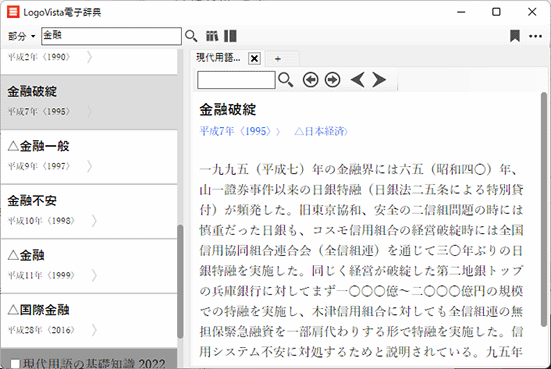Open the 部分 search mode dropdown
Screen dimensions: 551x369
pos(21,36)
